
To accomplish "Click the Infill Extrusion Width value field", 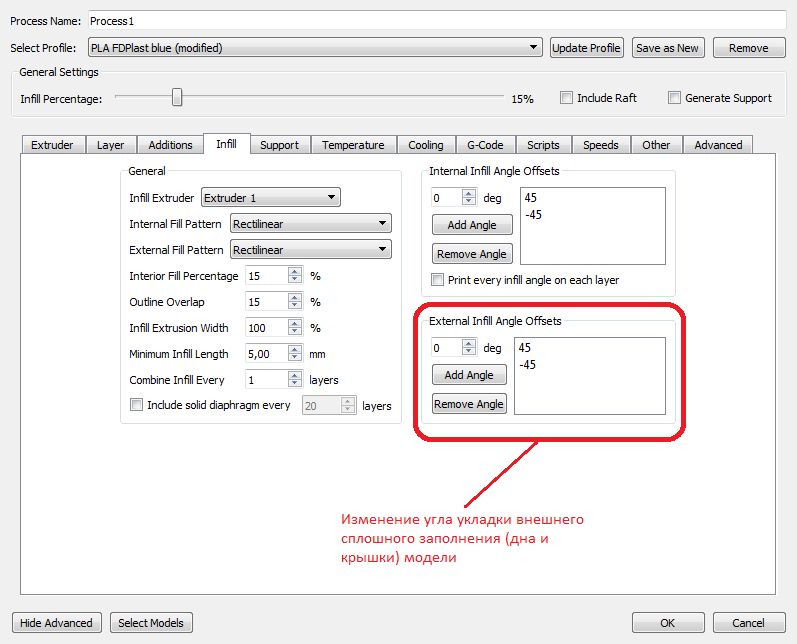I will pyautogui.click(x=266, y=327).
